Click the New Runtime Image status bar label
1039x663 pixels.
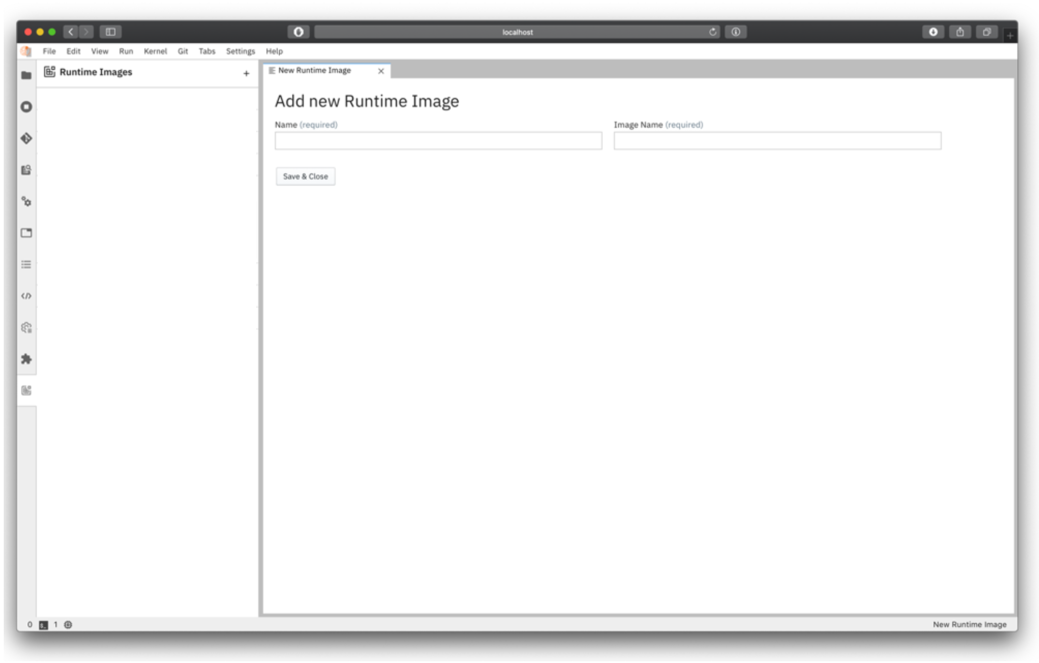(968, 622)
